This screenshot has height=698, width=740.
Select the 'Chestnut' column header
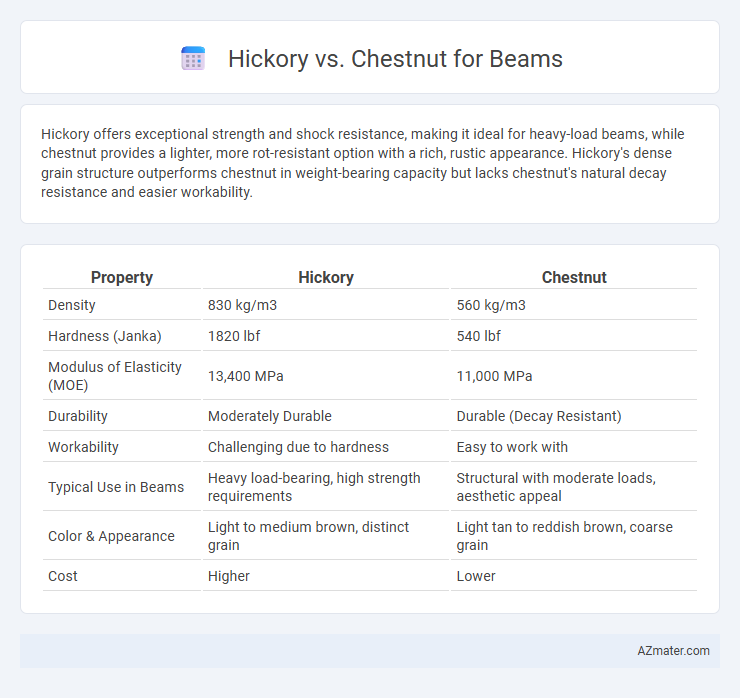(x=574, y=277)
